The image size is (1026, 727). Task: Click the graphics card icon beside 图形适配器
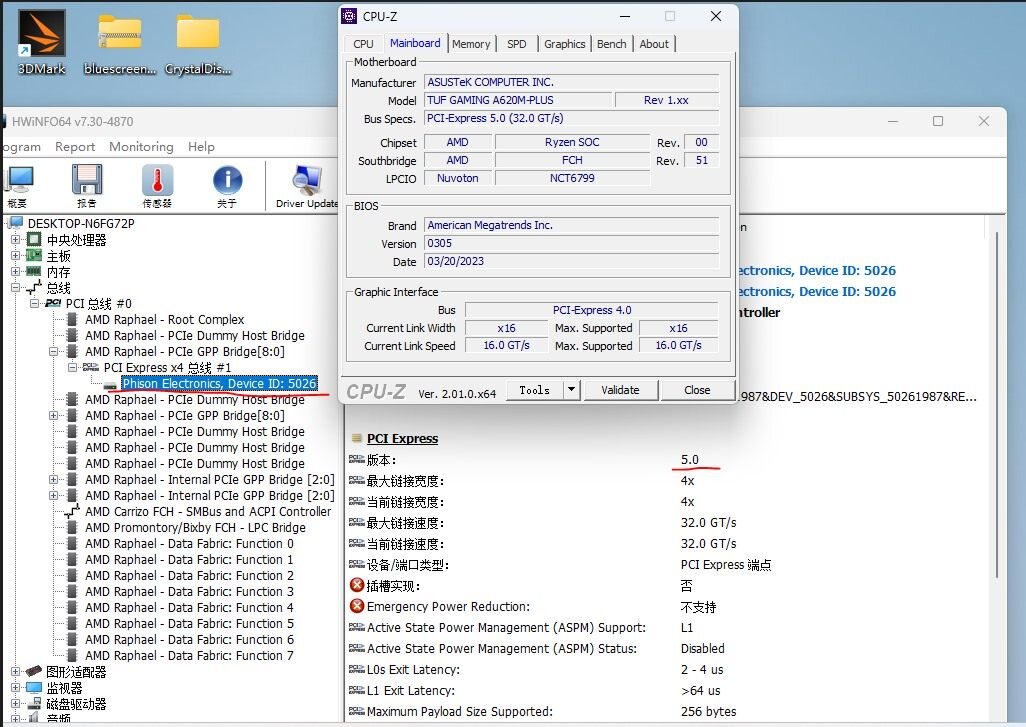[34, 671]
